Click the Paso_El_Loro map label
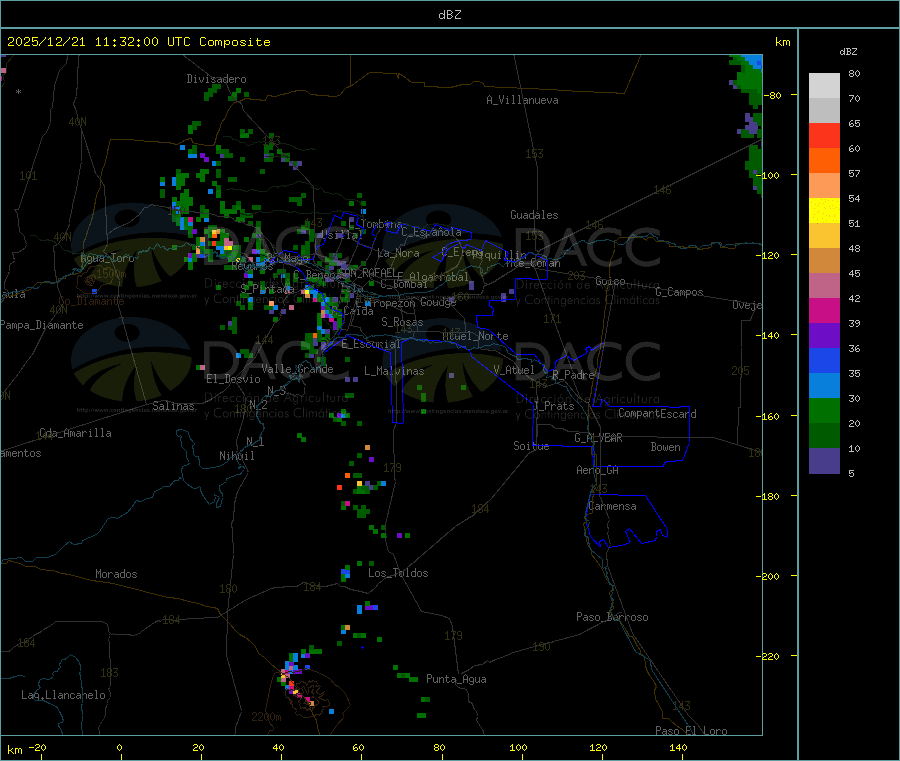Viewport: 900px width, 761px height. 692,731
